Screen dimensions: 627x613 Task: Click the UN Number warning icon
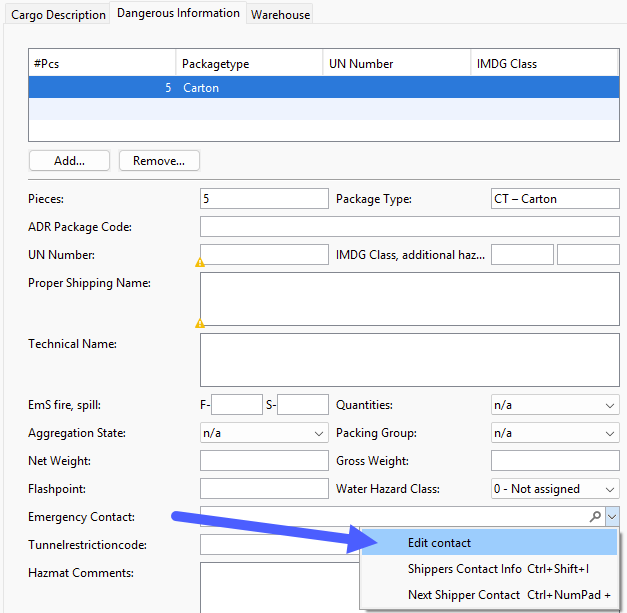(200, 263)
